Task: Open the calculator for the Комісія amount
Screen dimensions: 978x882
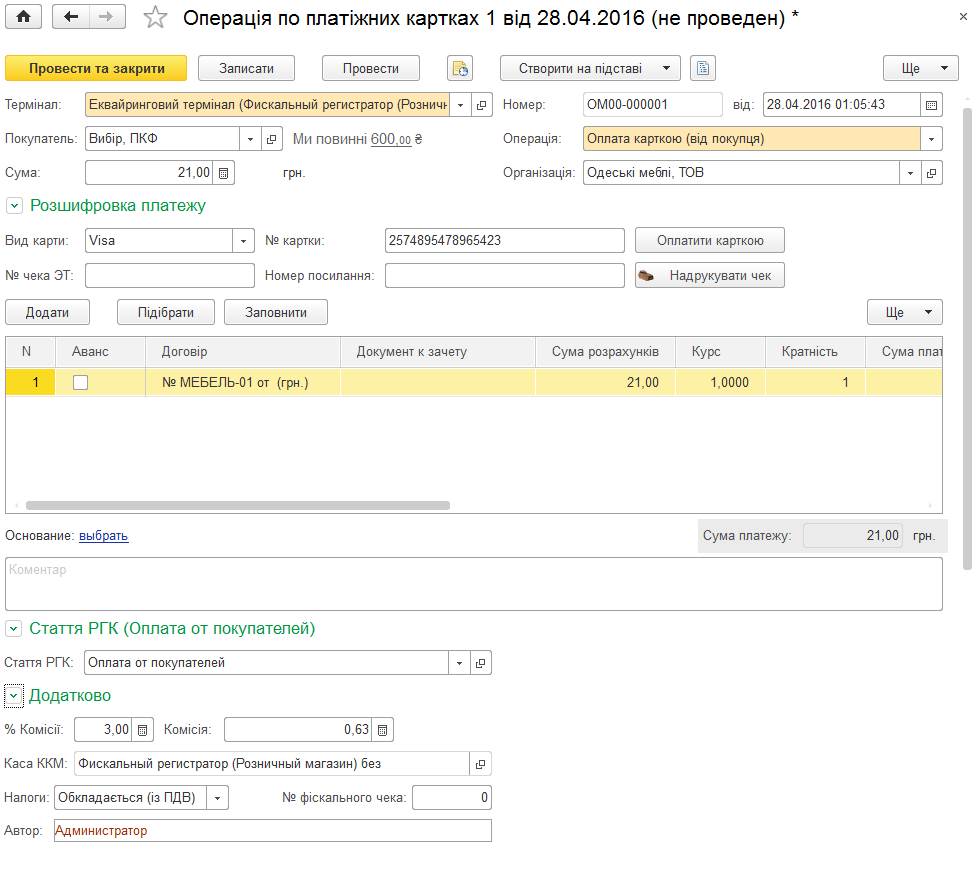Action: click(x=383, y=730)
